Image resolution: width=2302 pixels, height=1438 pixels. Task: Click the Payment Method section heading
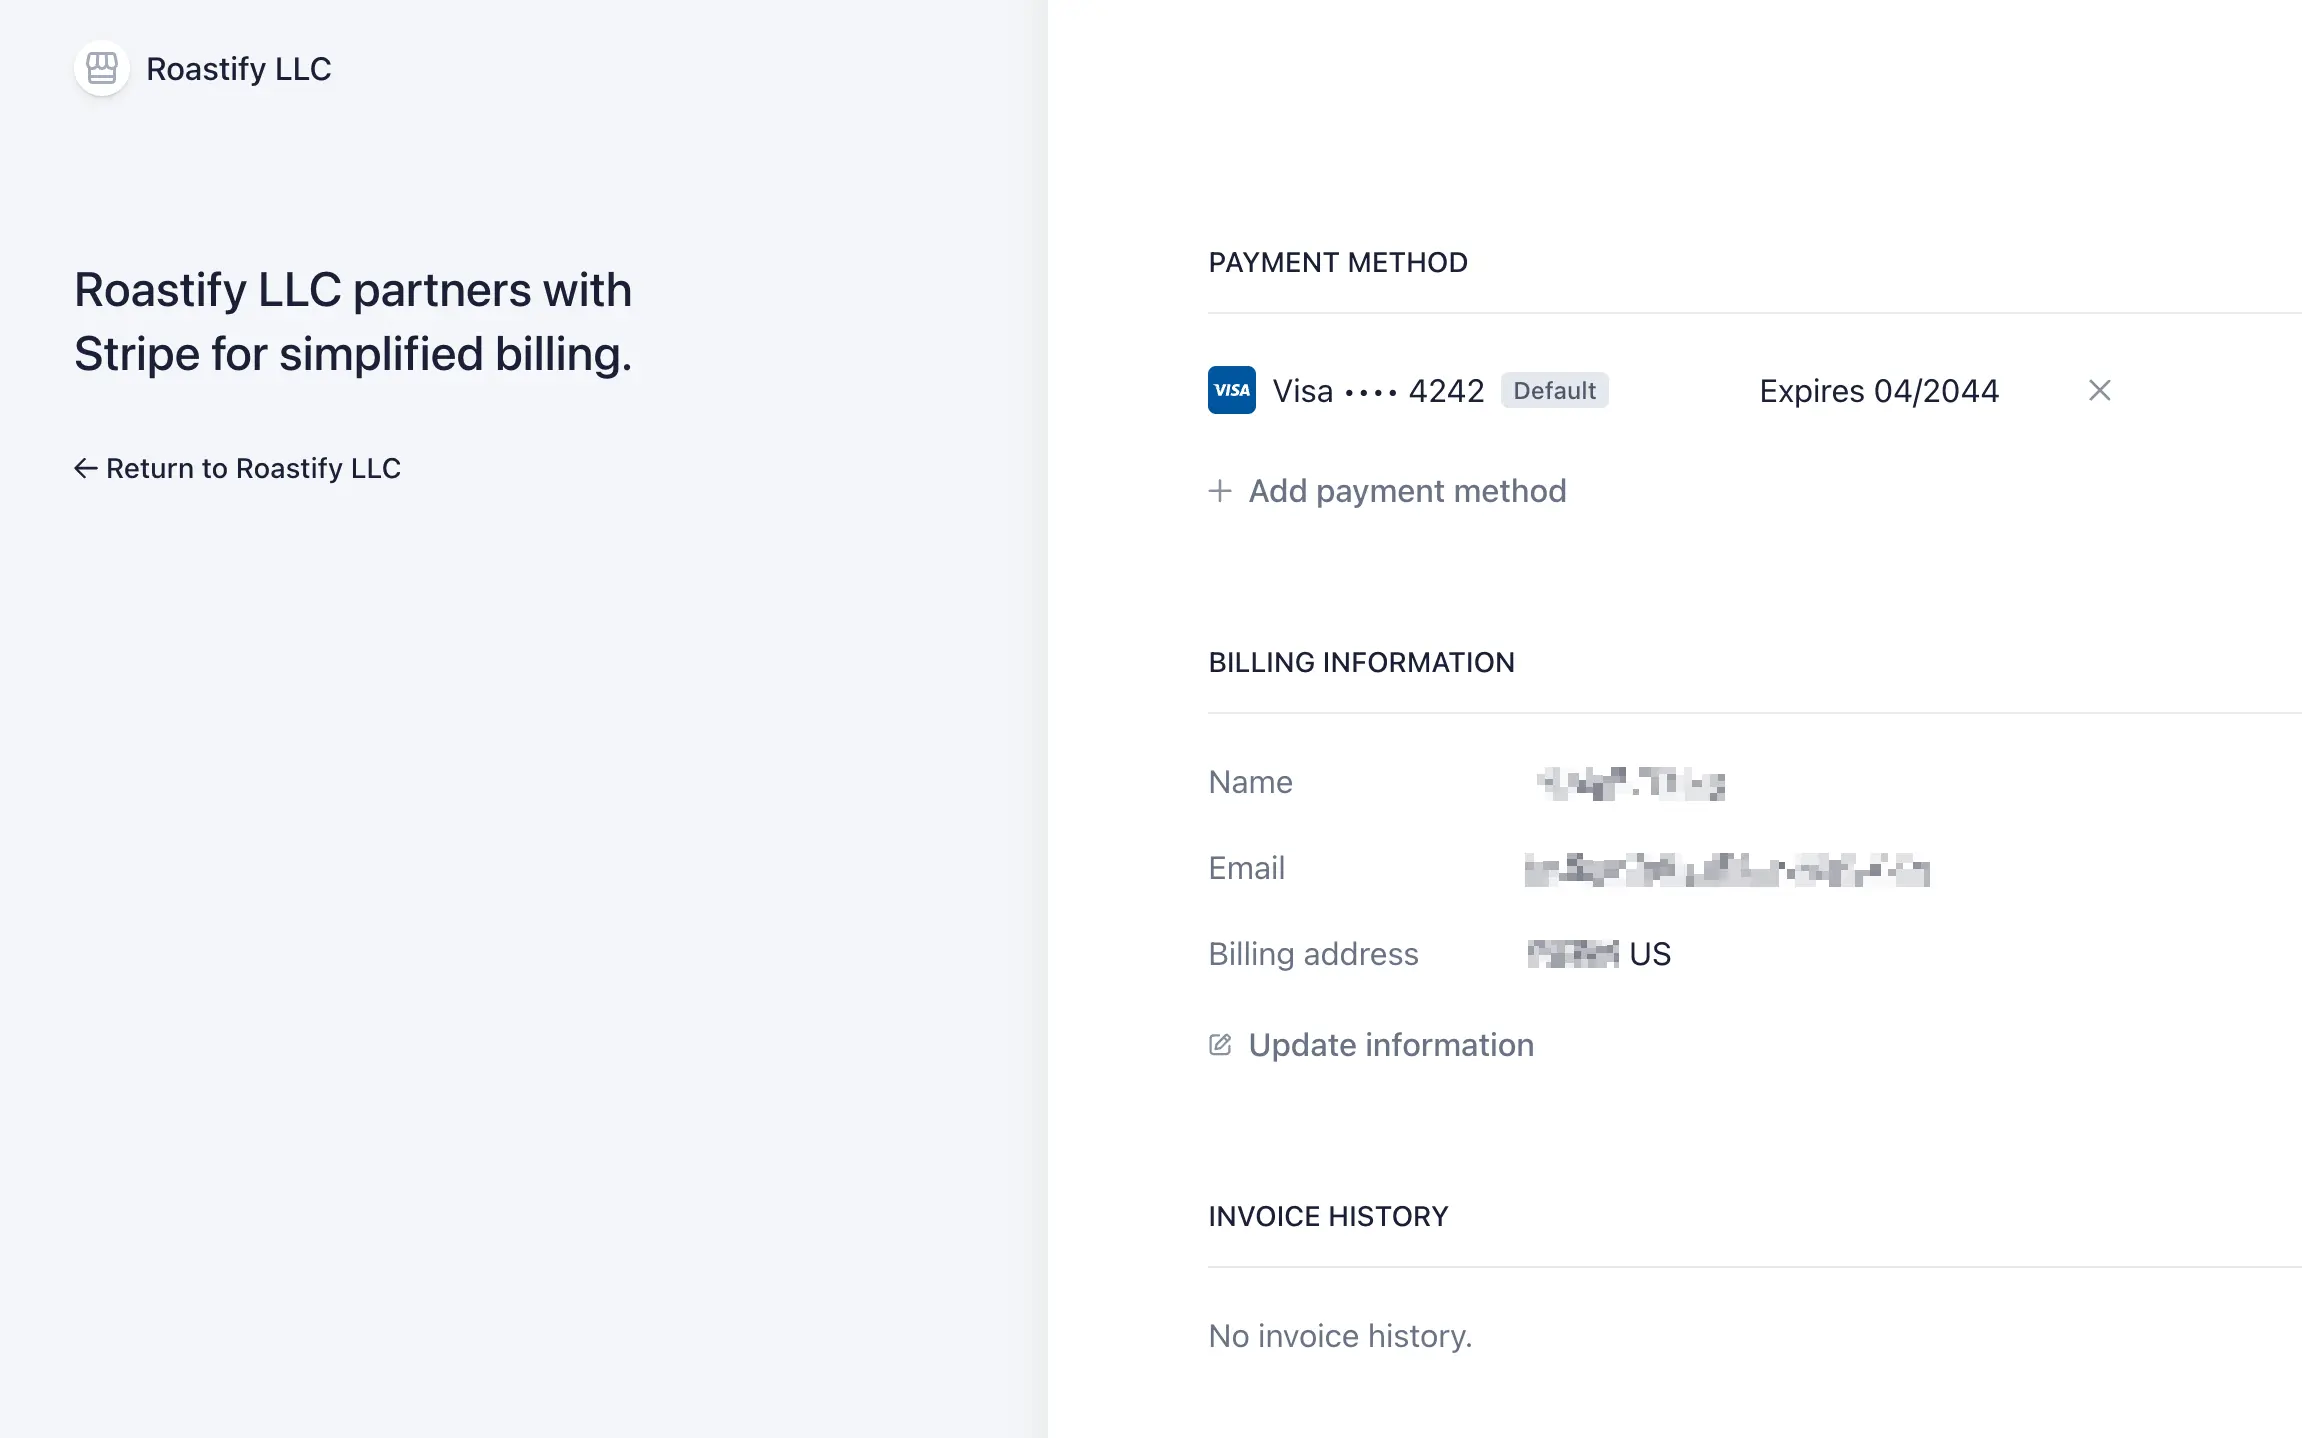[1337, 262]
